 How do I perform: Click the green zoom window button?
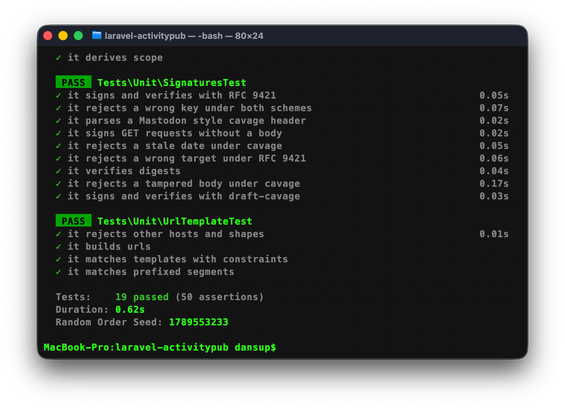(78, 36)
